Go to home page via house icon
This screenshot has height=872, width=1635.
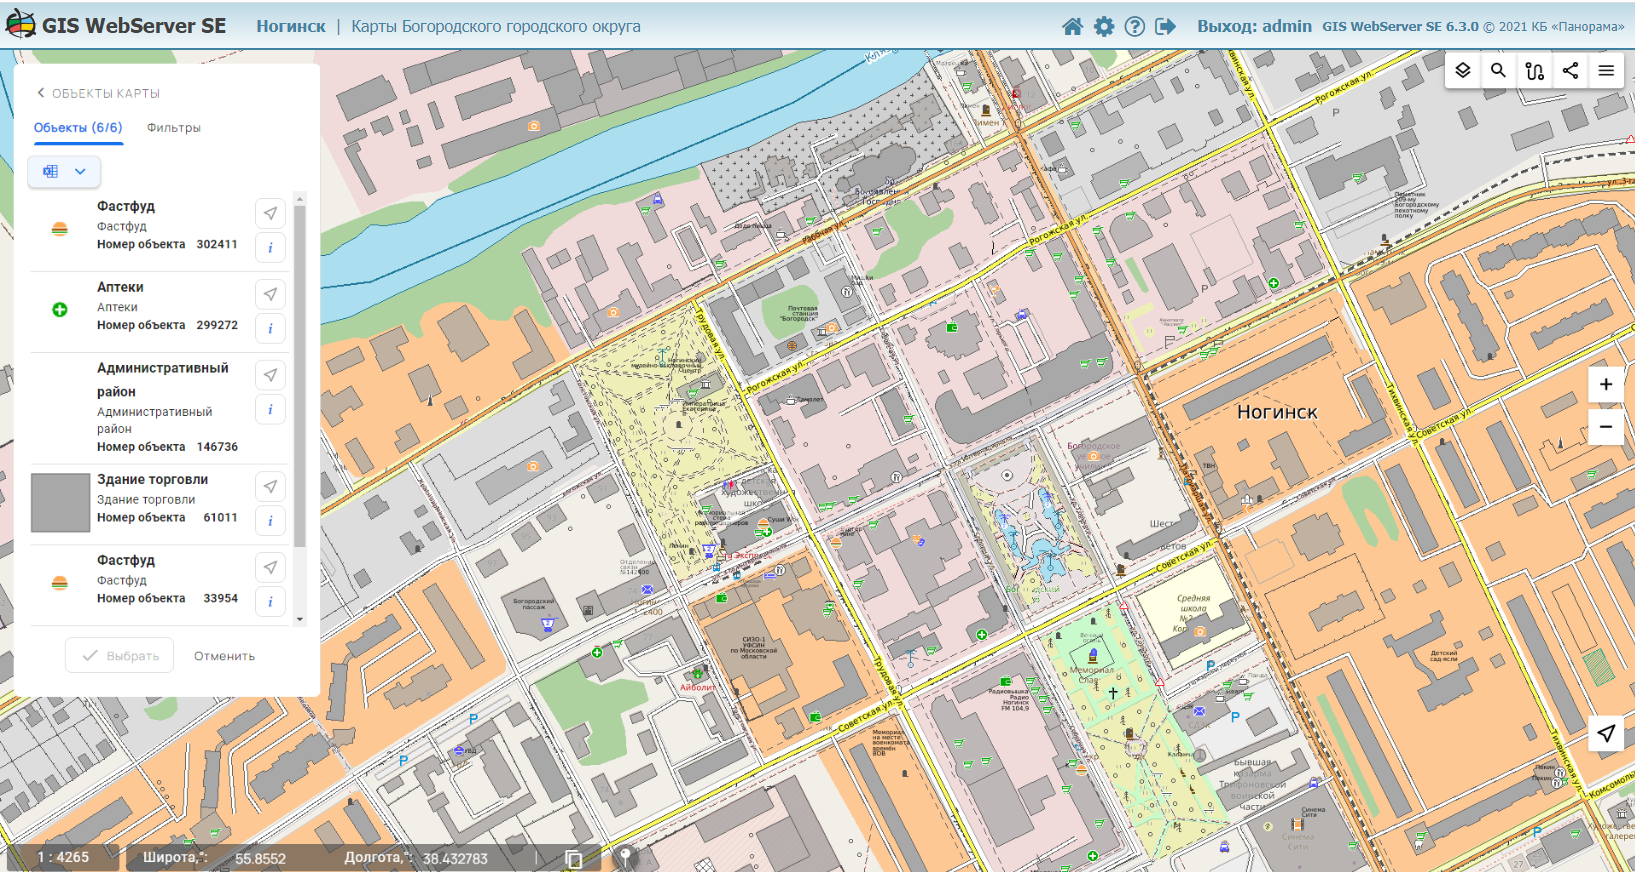coord(1072,27)
